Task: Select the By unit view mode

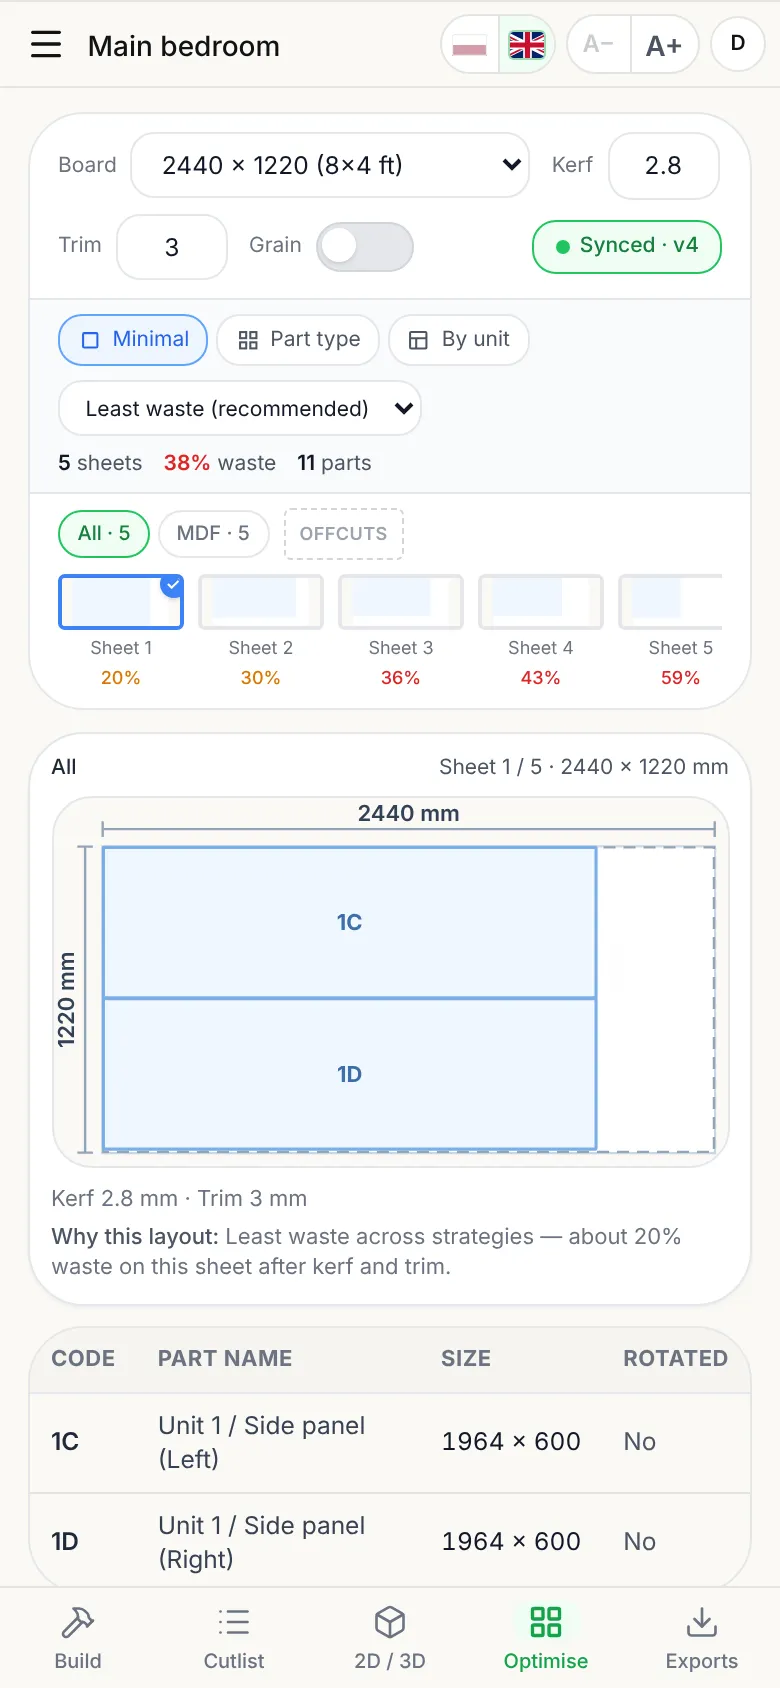Action: click(x=459, y=340)
